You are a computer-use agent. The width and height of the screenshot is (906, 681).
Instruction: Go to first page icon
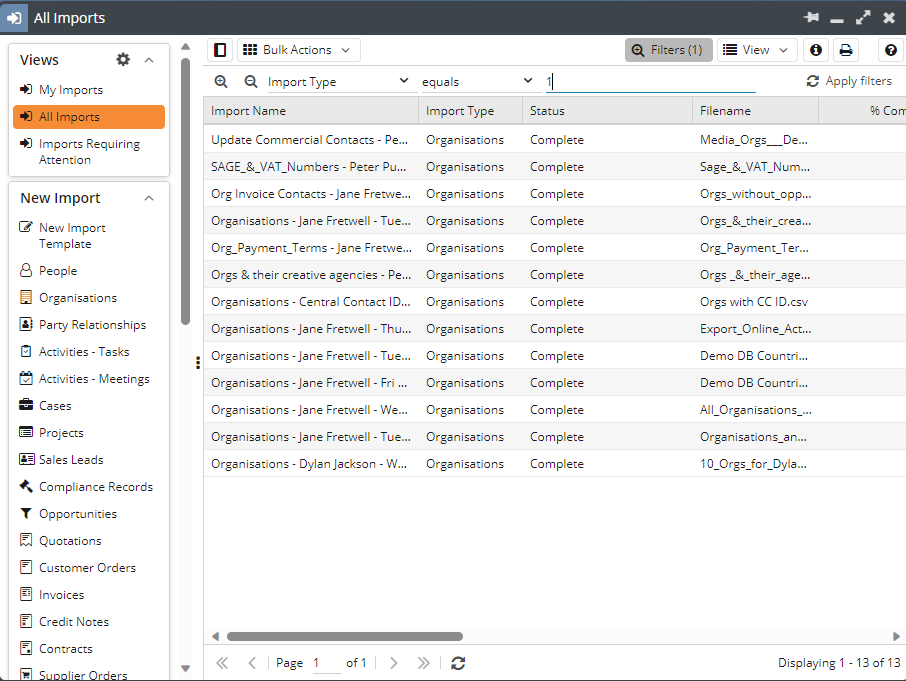(x=222, y=663)
